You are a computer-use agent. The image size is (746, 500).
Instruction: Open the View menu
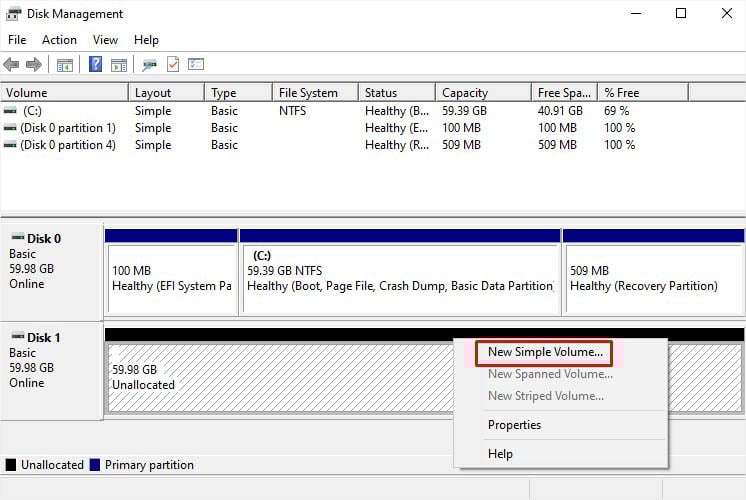pyautogui.click(x=105, y=40)
